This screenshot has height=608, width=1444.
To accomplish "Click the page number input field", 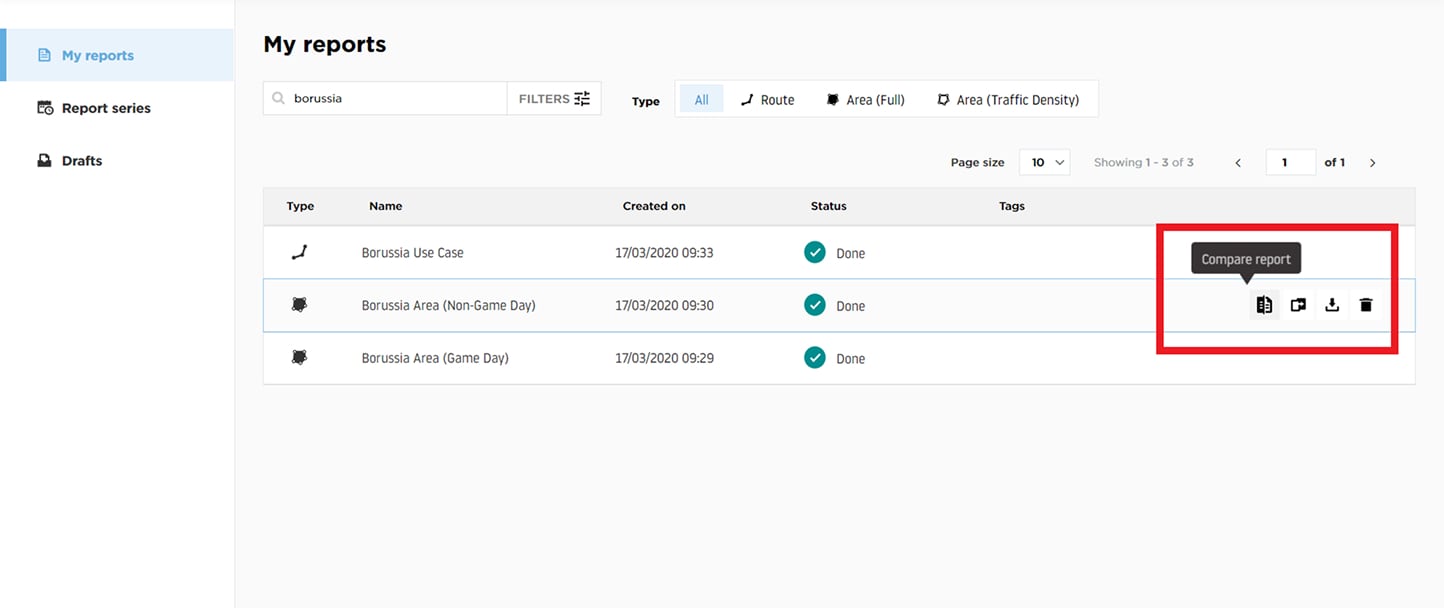I will pyautogui.click(x=1290, y=162).
